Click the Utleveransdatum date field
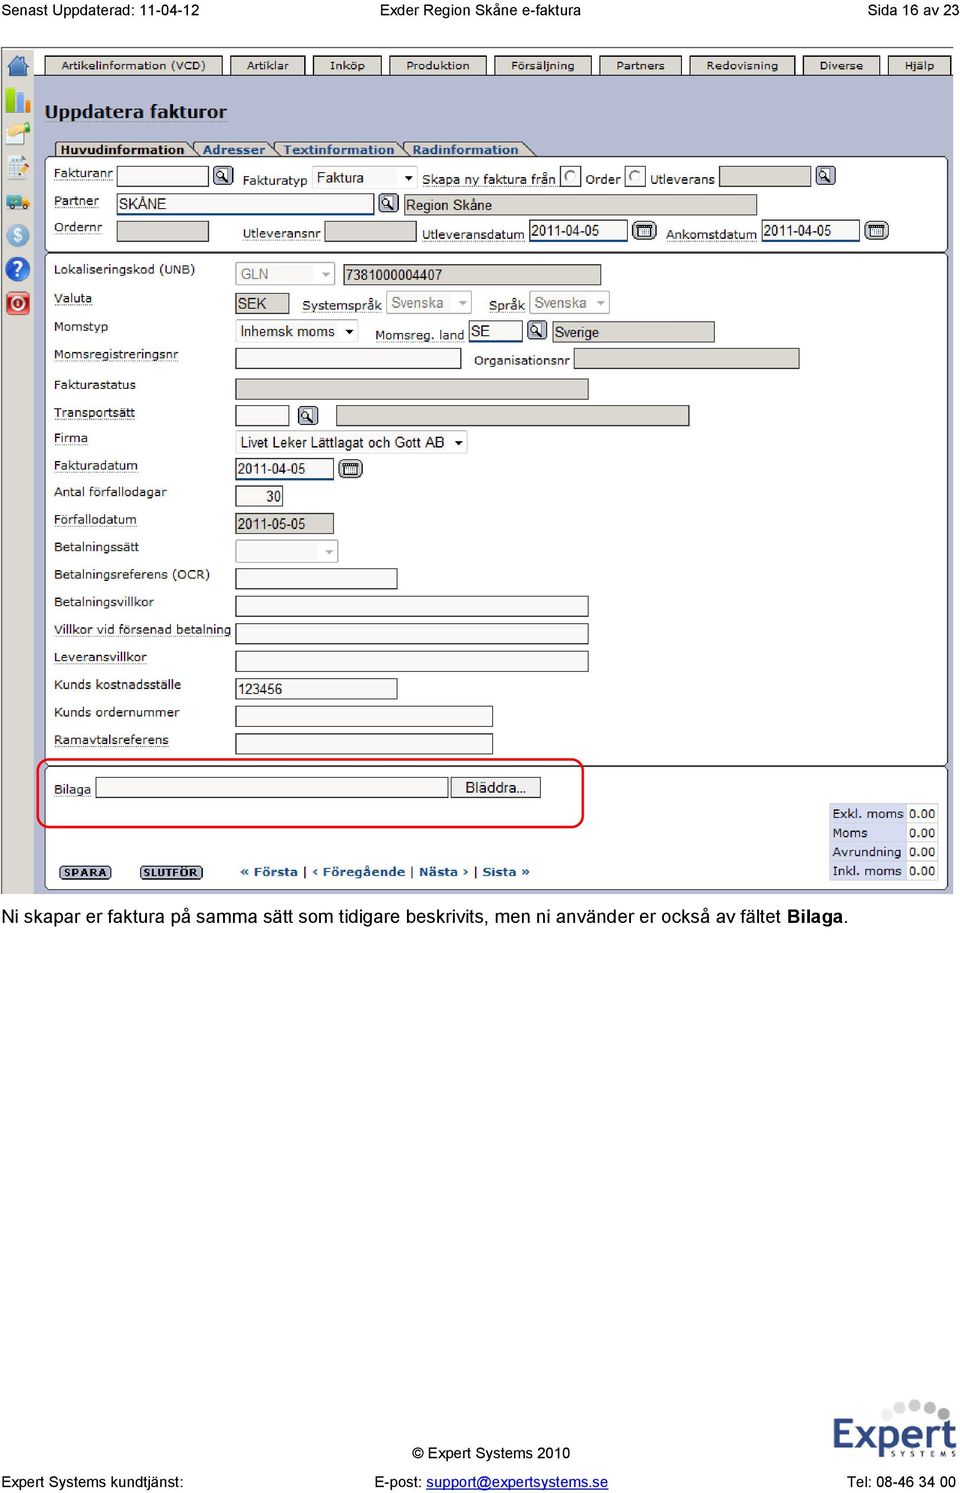 [578, 231]
